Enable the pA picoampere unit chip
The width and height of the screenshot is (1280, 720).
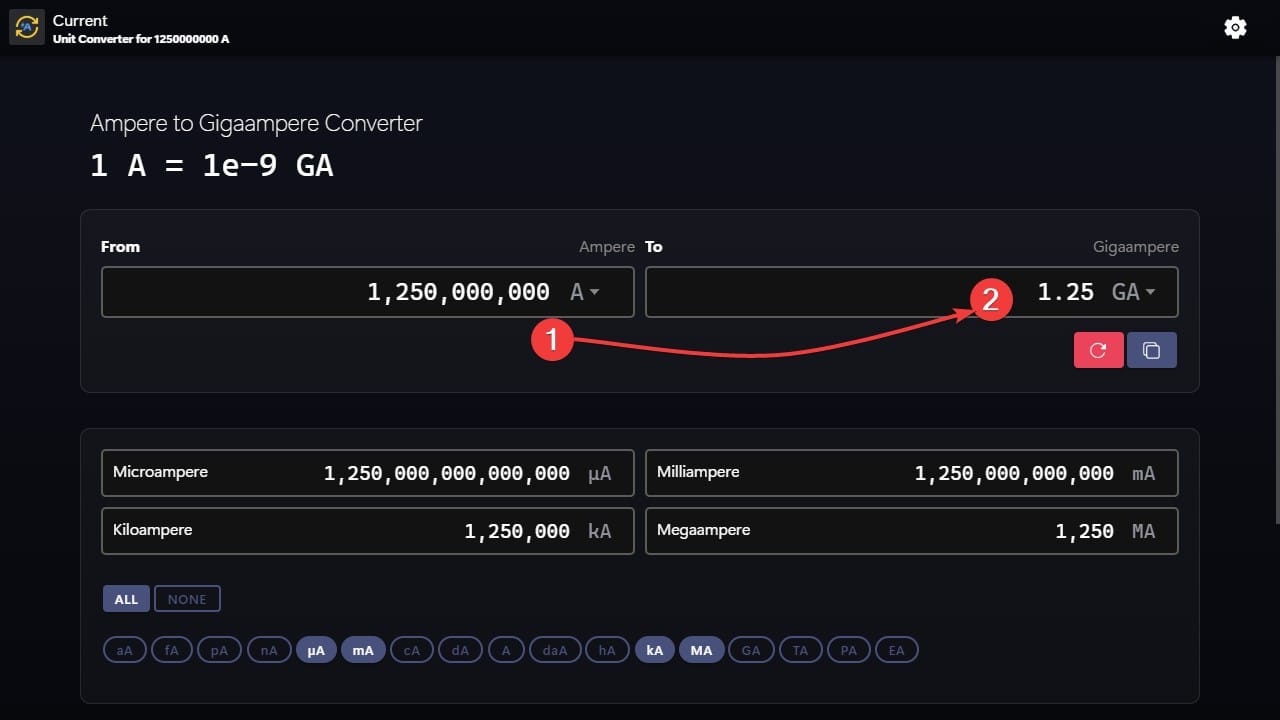[x=219, y=649]
